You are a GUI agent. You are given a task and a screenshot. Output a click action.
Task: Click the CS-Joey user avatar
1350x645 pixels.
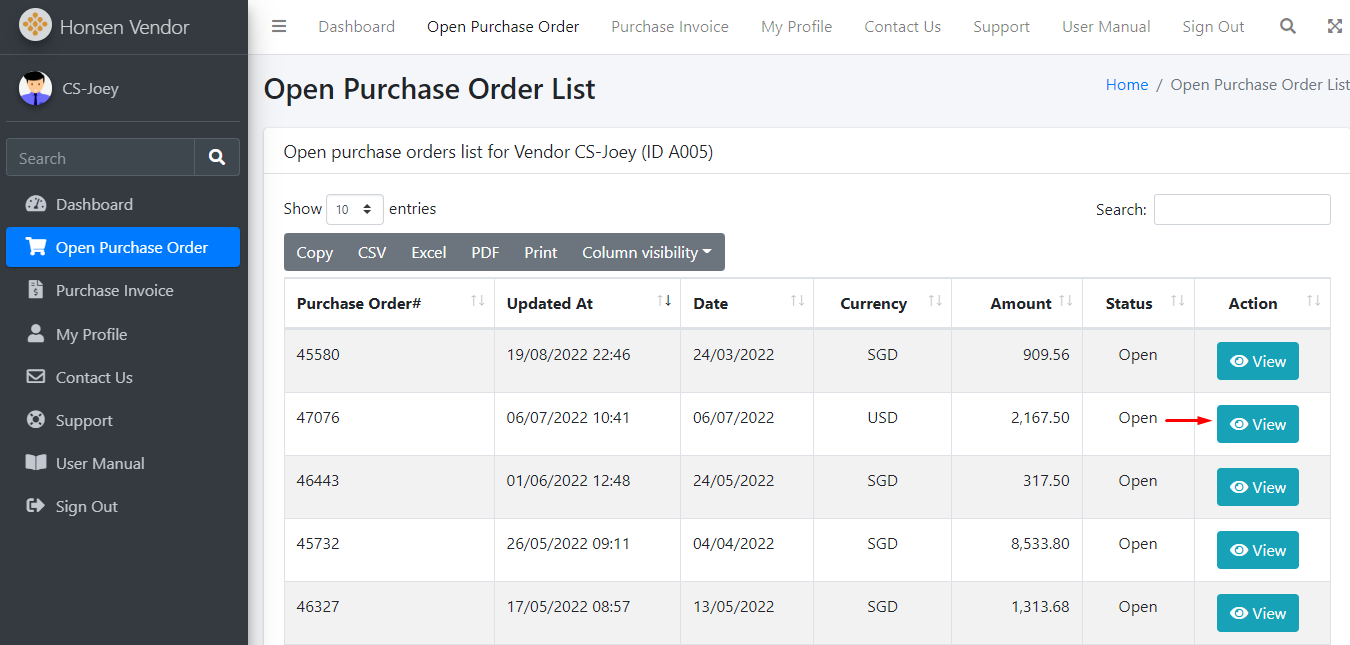(x=35, y=88)
